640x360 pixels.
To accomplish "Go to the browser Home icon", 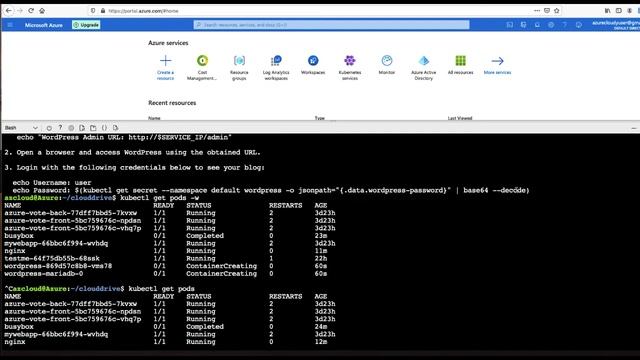I will click(x=42, y=11).
